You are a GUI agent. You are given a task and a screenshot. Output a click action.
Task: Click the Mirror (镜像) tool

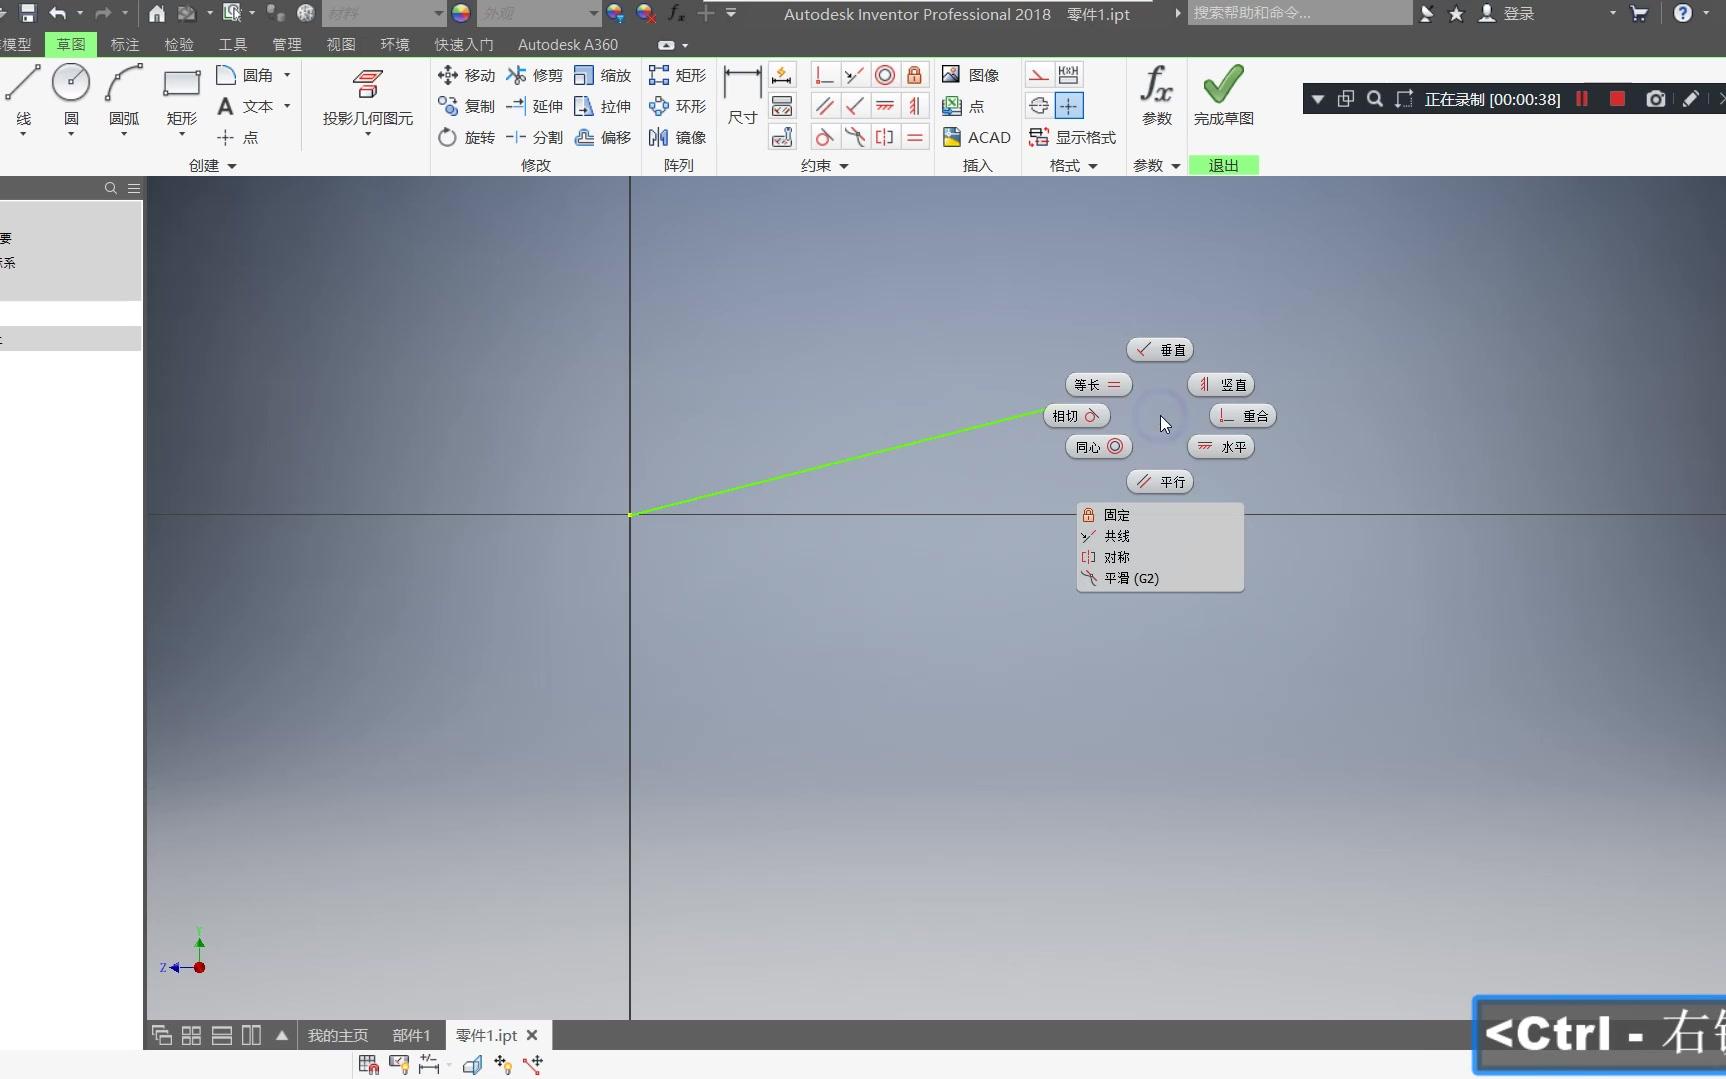[x=677, y=137]
